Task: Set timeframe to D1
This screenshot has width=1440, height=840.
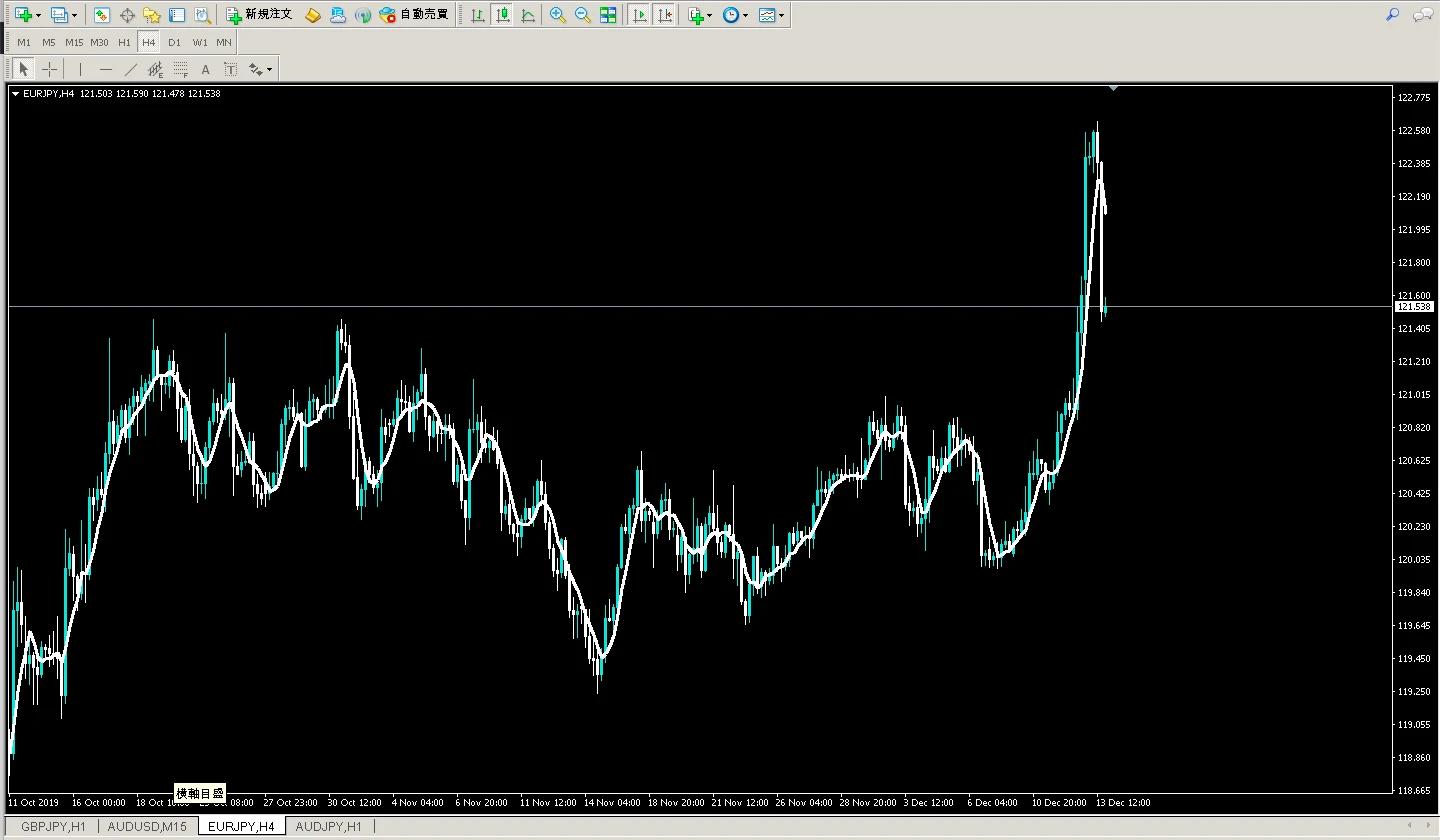Action: tap(174, 42)
